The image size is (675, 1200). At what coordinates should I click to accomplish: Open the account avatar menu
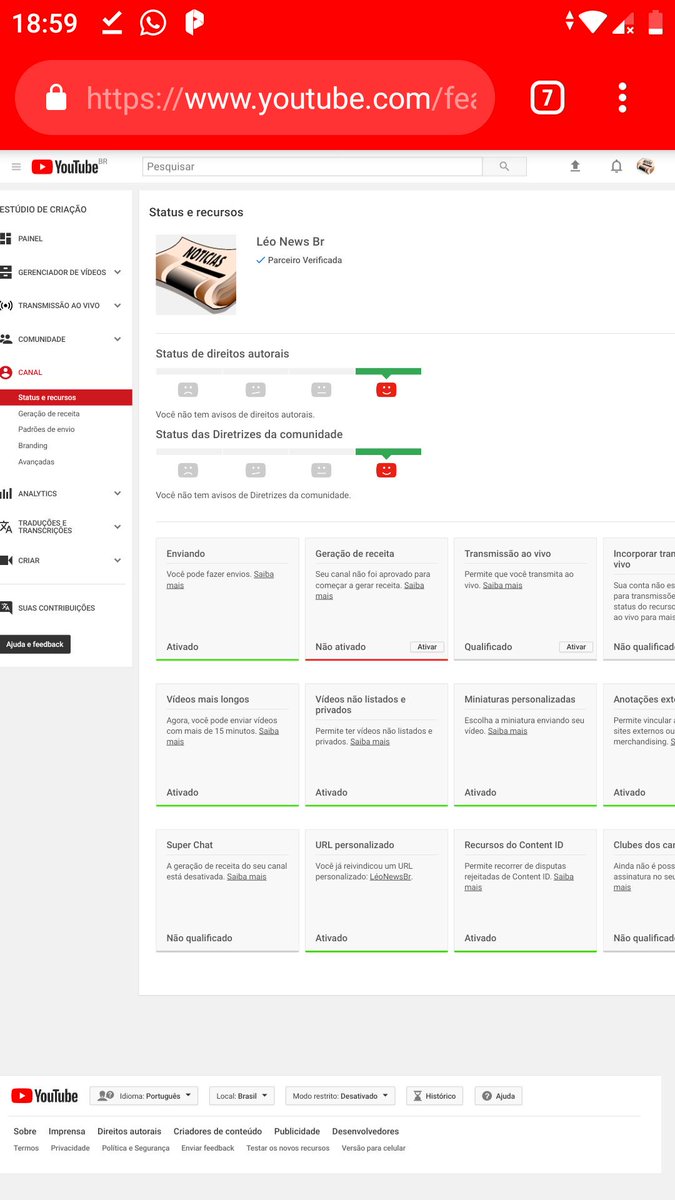[646, 167]
